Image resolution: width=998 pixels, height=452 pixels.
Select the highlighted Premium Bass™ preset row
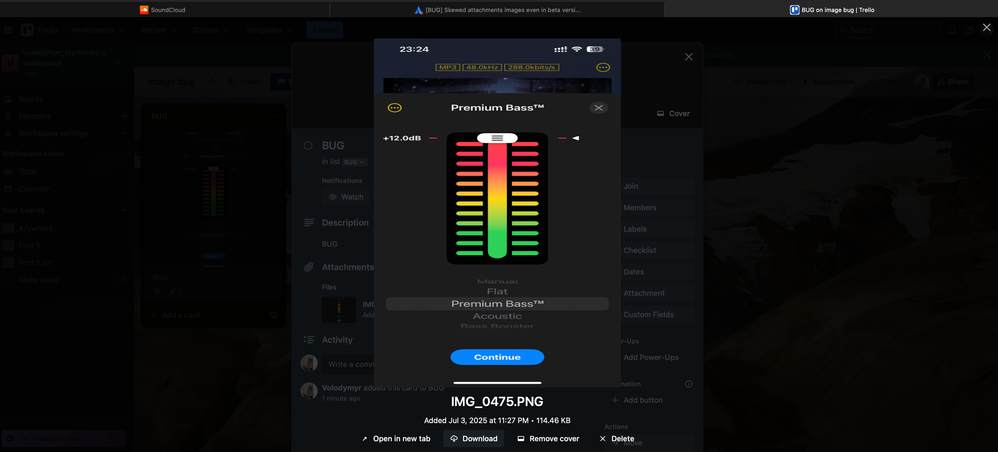(497, 304)
